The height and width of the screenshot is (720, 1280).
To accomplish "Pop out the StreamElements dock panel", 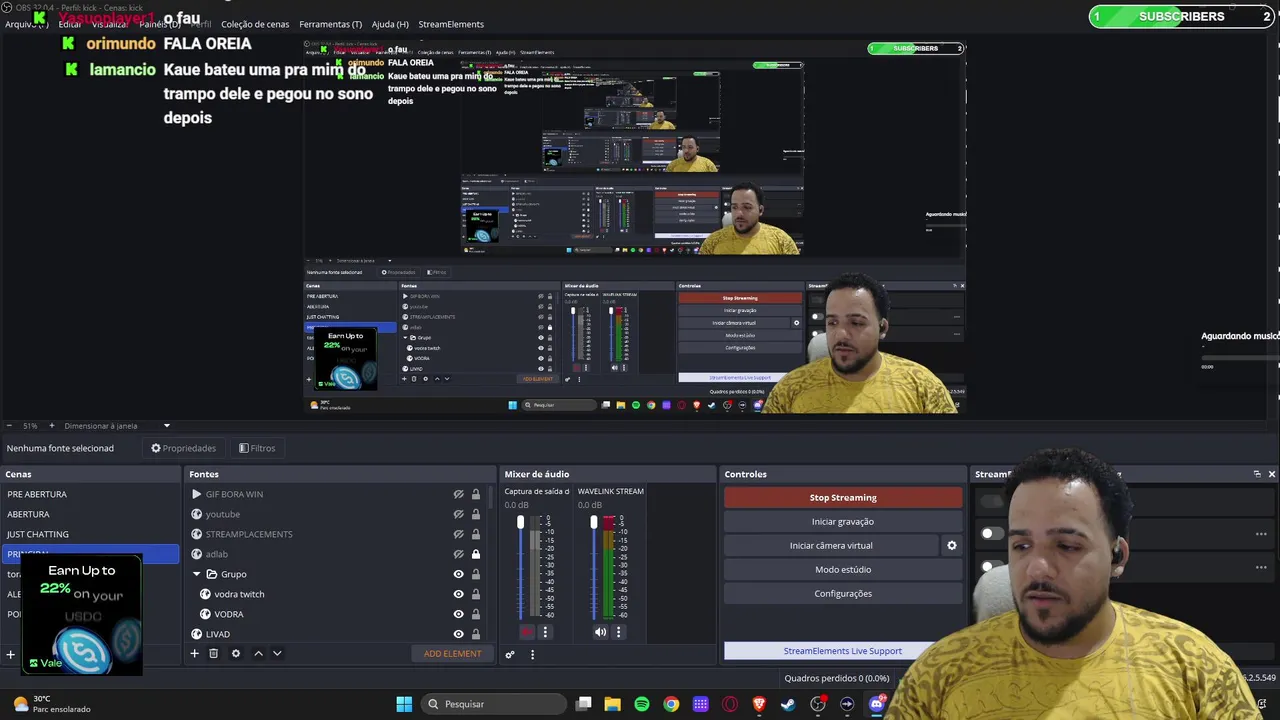I will pos(1257,474).
